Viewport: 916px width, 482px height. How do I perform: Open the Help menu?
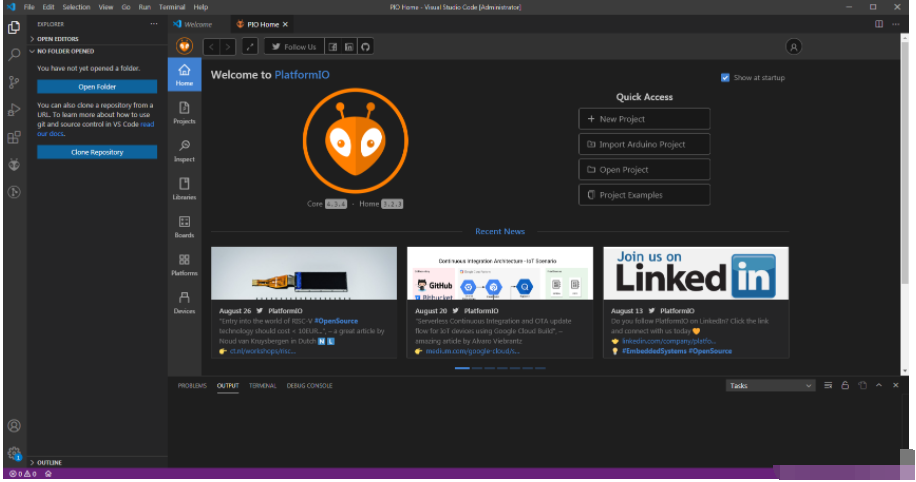[x=200, y=7]
